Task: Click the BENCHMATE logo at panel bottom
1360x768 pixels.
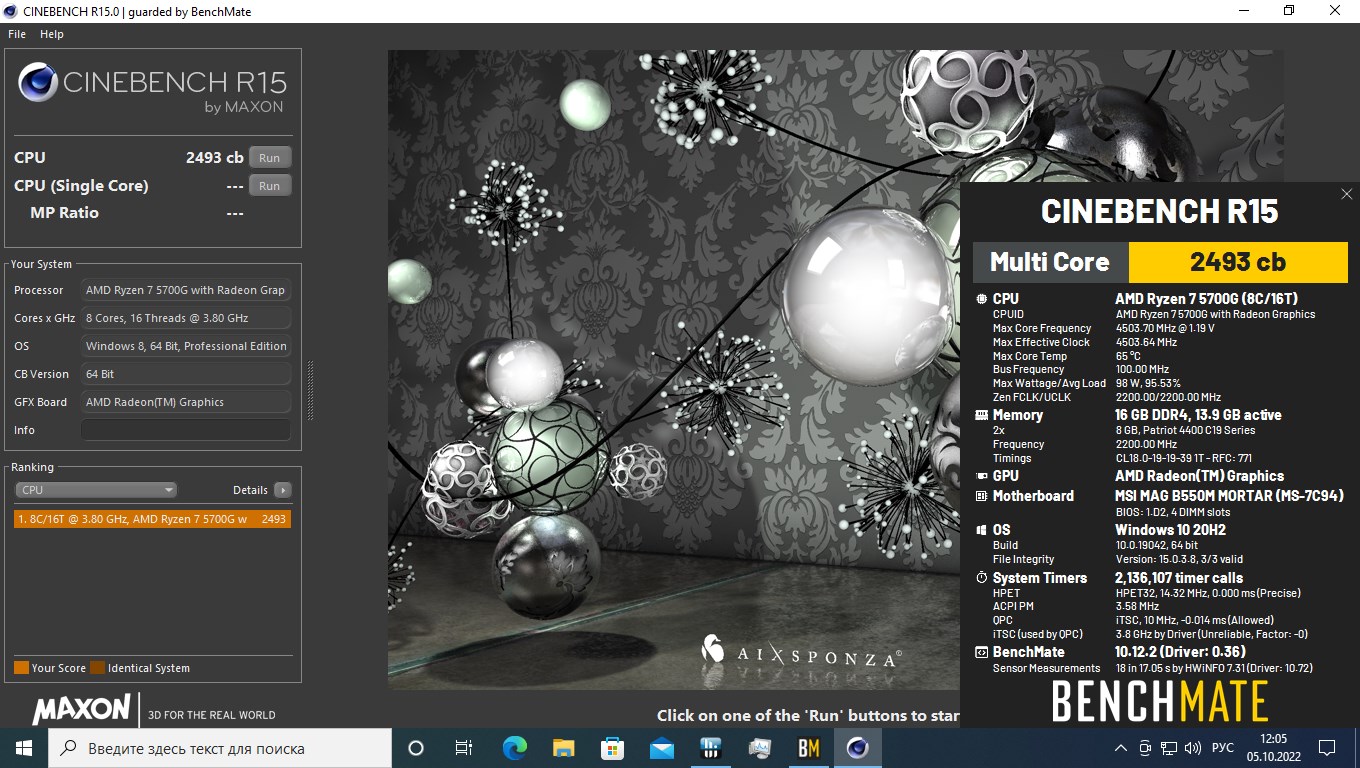Action: click(x=1160, y=702)
